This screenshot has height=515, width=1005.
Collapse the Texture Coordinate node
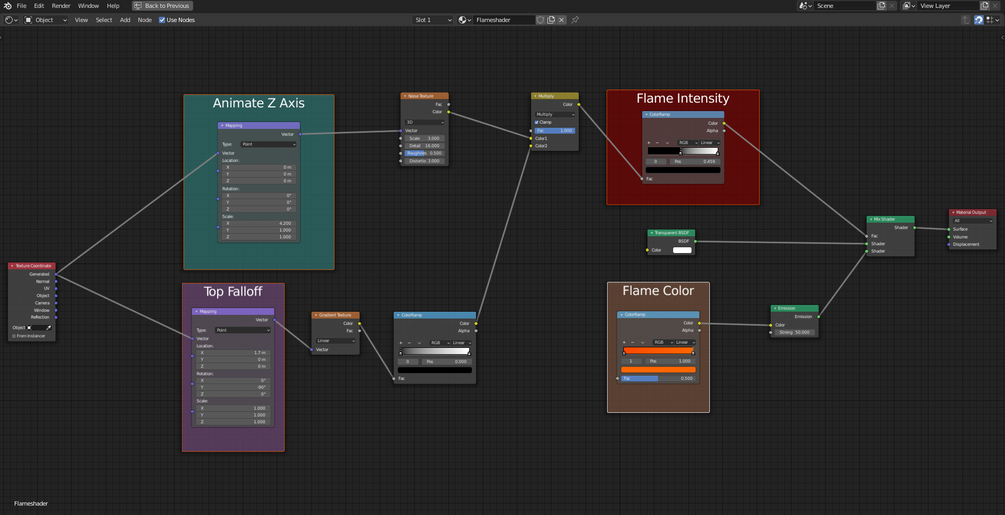(x=12, y=266)
